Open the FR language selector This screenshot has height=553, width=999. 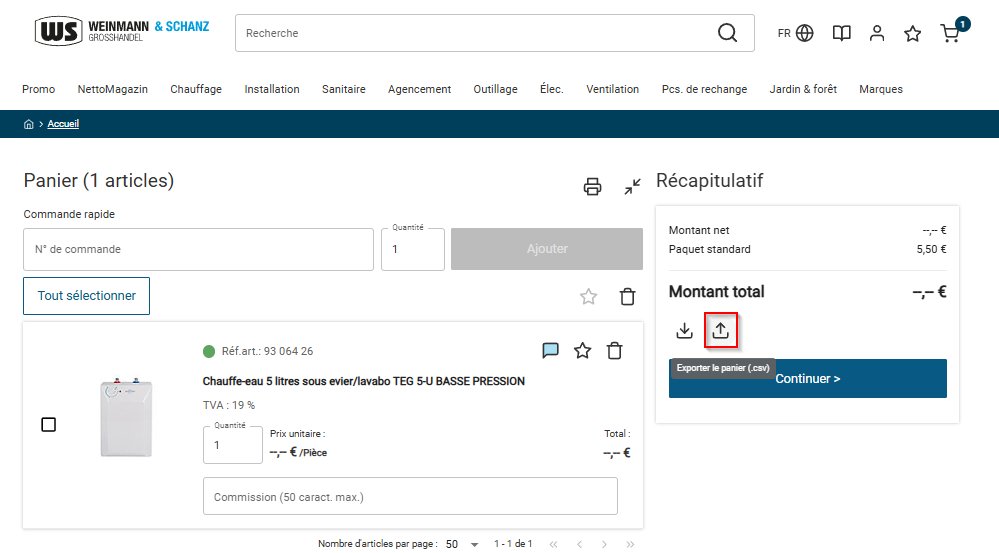[x=795, y=33]
